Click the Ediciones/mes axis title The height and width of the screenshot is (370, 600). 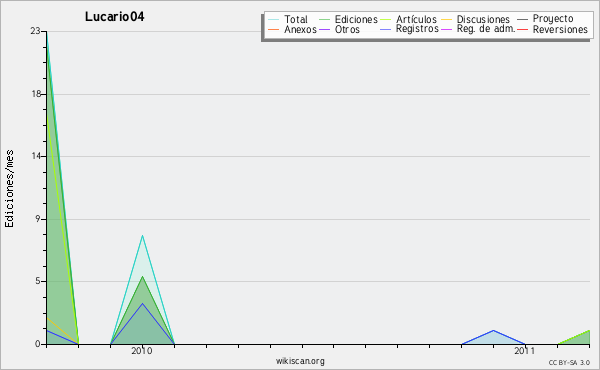coord(9,189)
